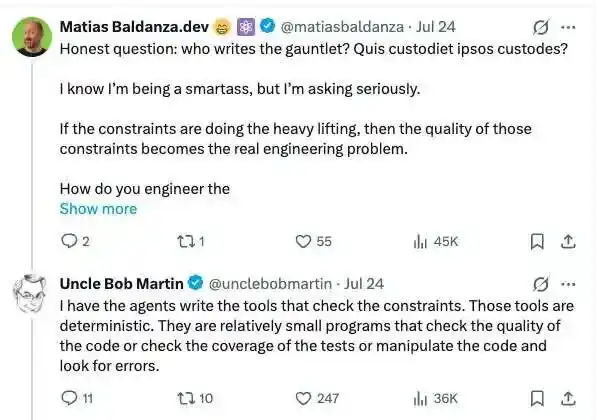Reply to Uncle Bob Martin's tweet
598x420 pixels.
point(77,398)
